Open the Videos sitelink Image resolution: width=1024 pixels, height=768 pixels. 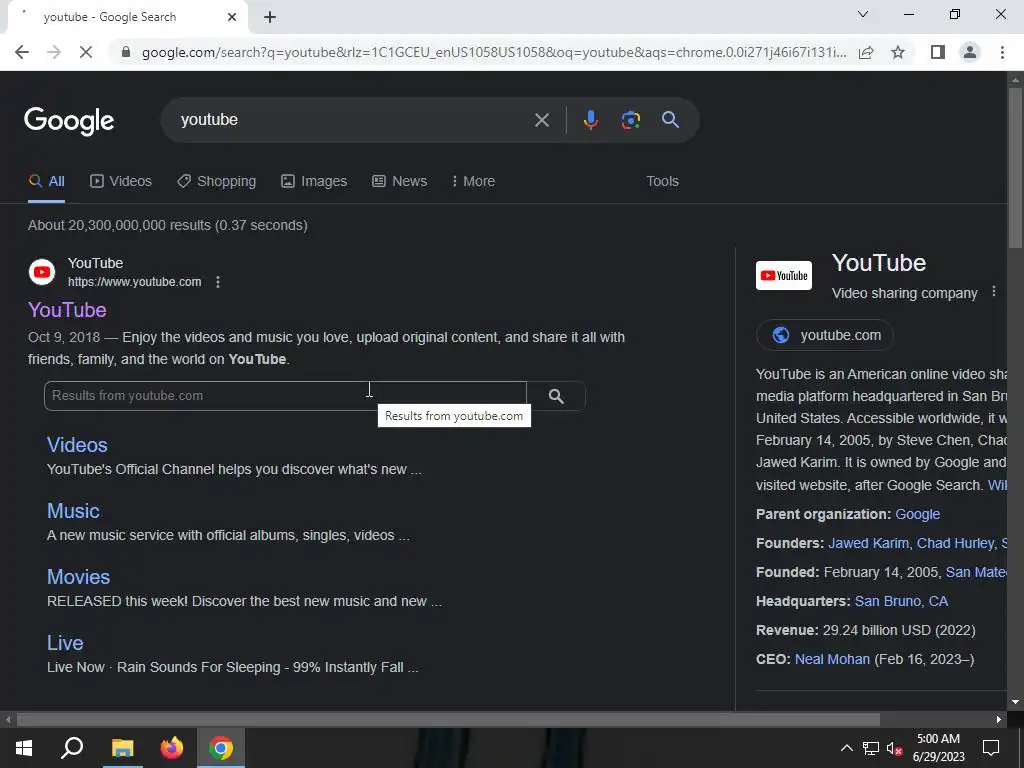tap(77, 445)
